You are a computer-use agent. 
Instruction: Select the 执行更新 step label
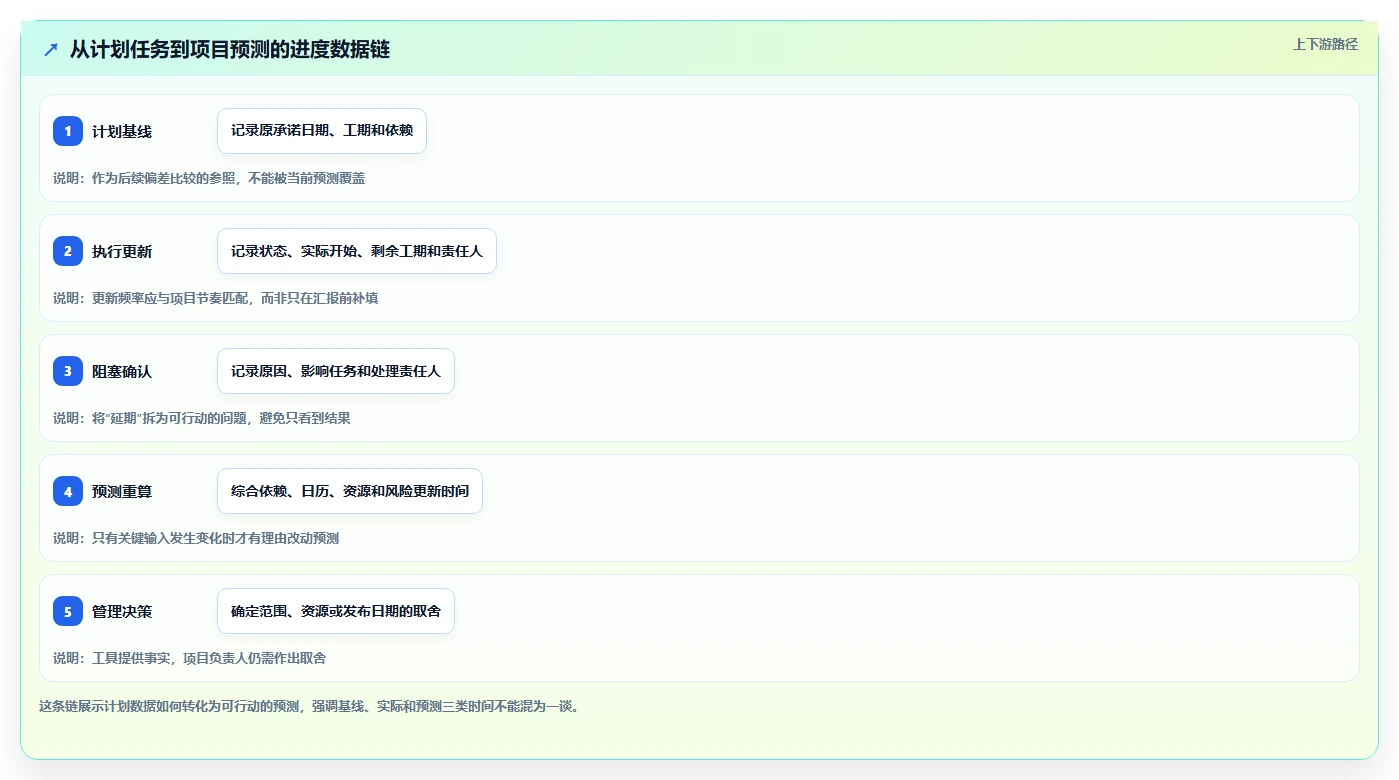tap(122, 252)
